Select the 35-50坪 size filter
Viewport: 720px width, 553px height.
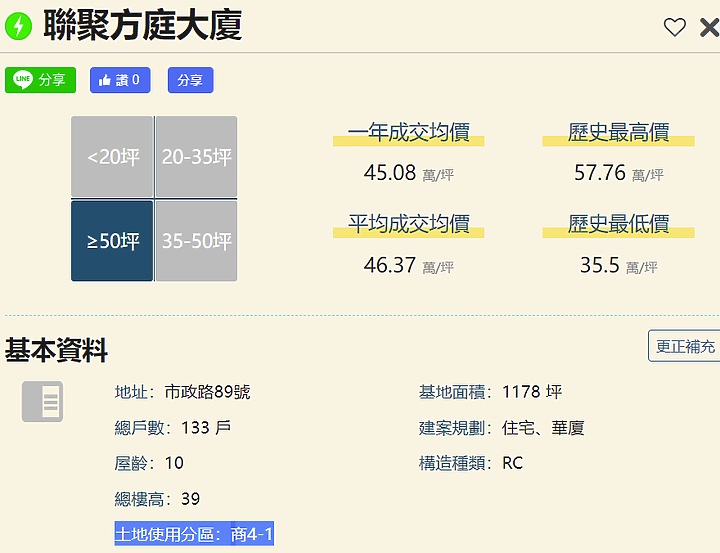[196, 241]
